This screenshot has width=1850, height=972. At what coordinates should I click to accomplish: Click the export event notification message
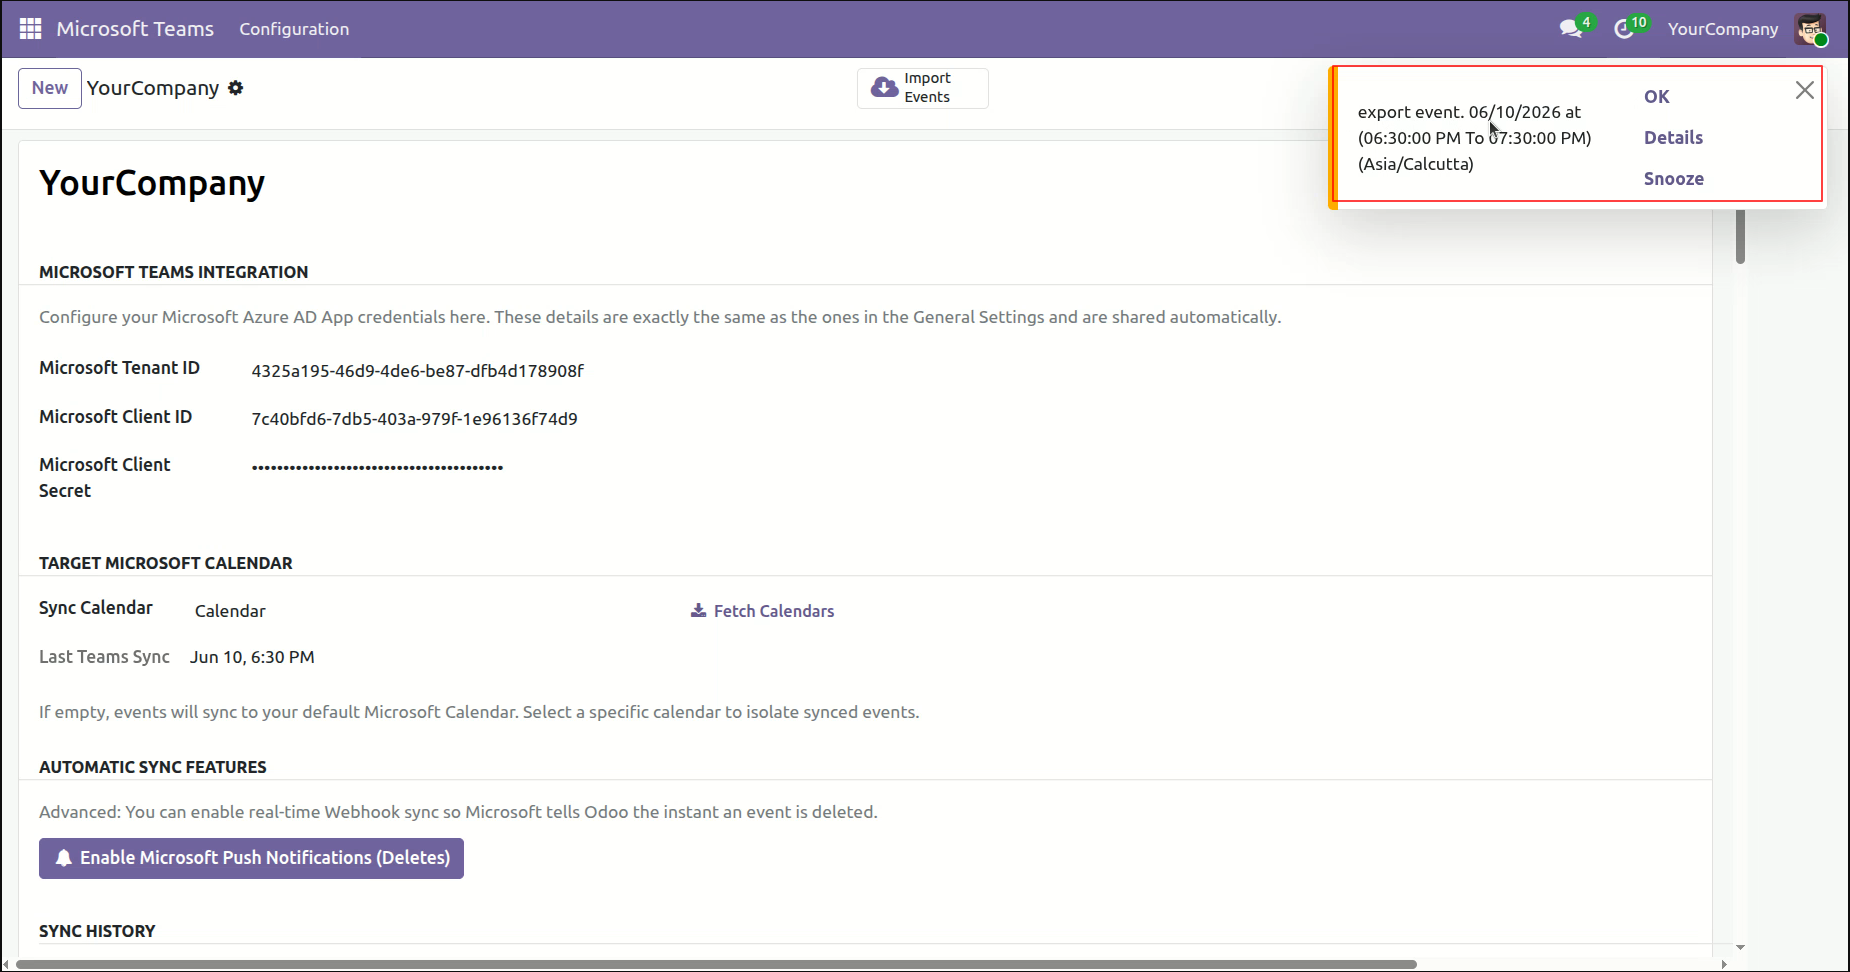[x=1474, y=138]
